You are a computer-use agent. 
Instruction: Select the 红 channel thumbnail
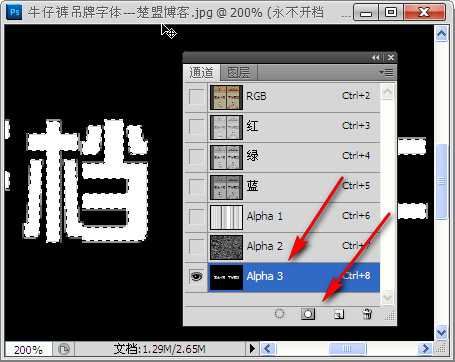[226, 127]
